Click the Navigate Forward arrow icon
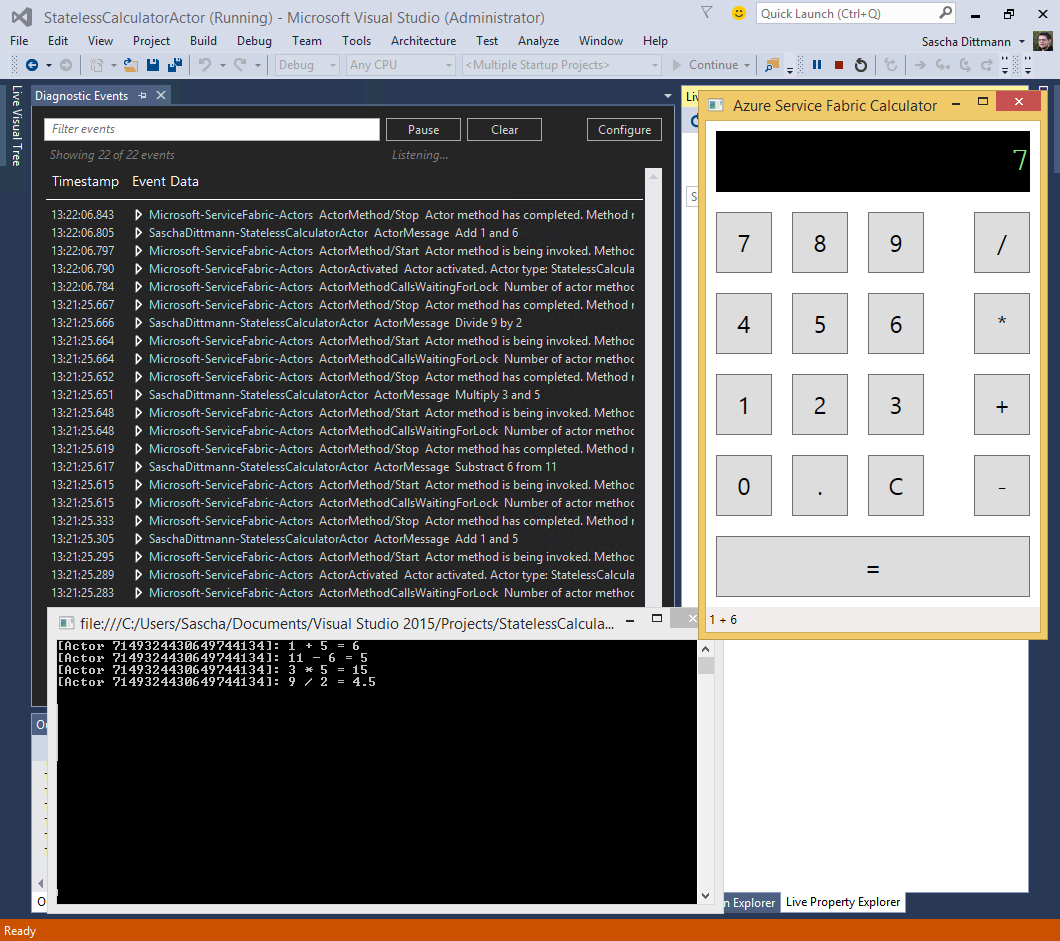 point(66,65)
